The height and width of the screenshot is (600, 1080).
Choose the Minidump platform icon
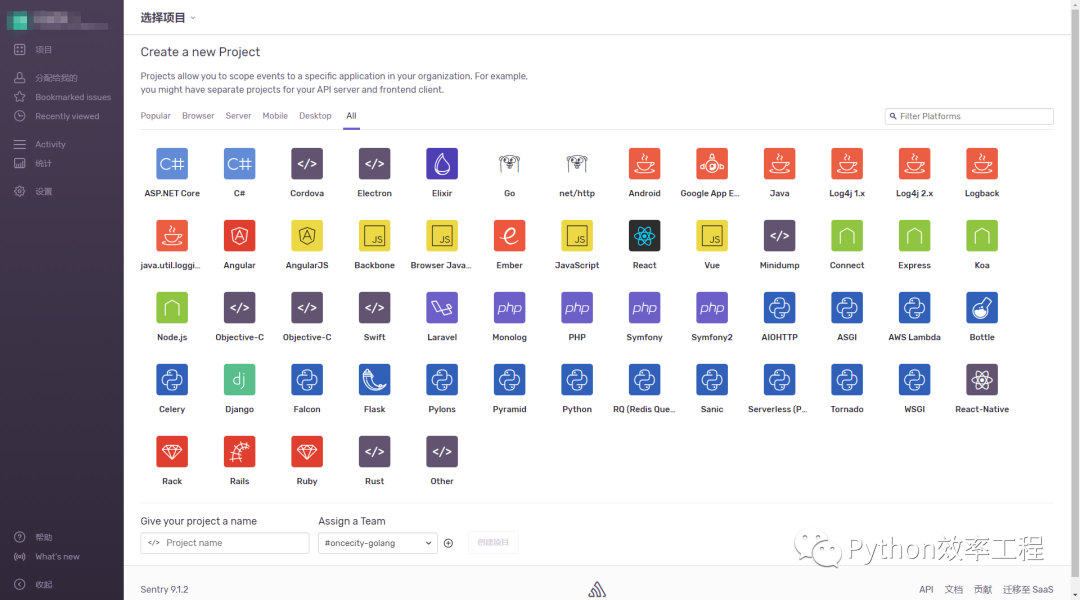(x=779, y=236)
